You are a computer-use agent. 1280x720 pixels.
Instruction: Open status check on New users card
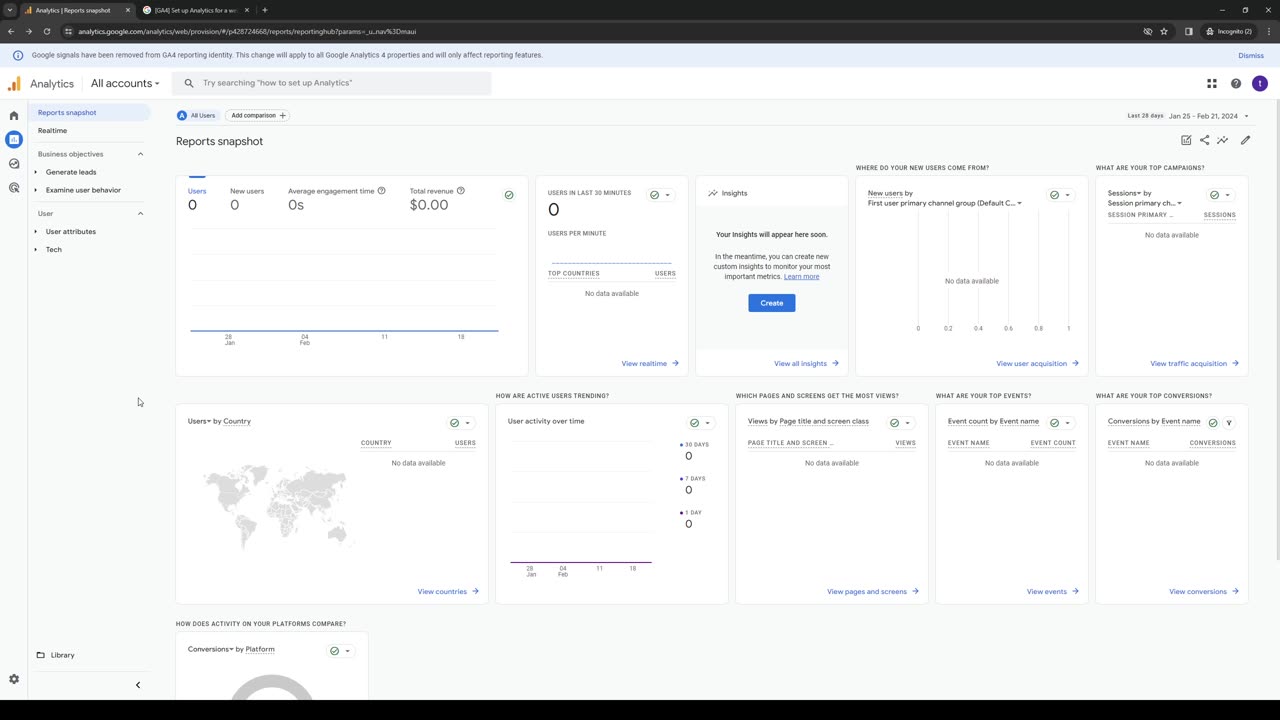click(x=1060, y=195)
